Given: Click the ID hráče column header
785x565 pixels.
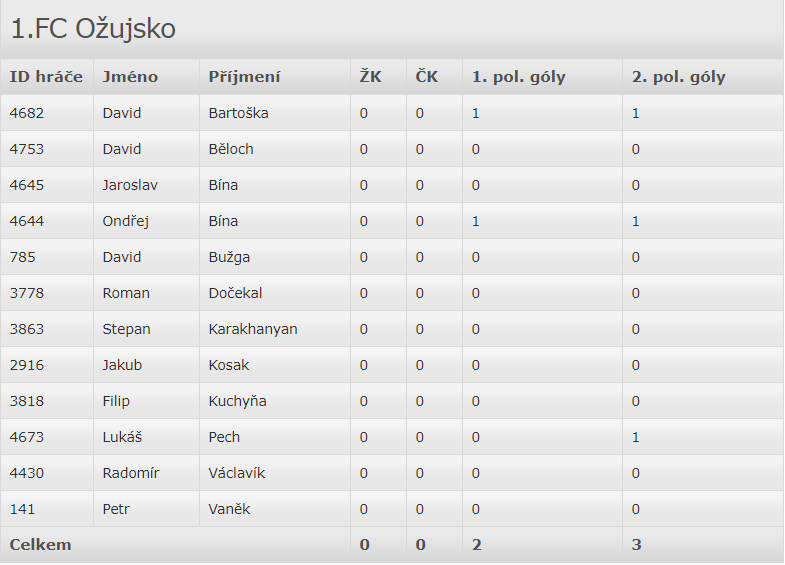Looking at the screenshot, I should [46, 77].
